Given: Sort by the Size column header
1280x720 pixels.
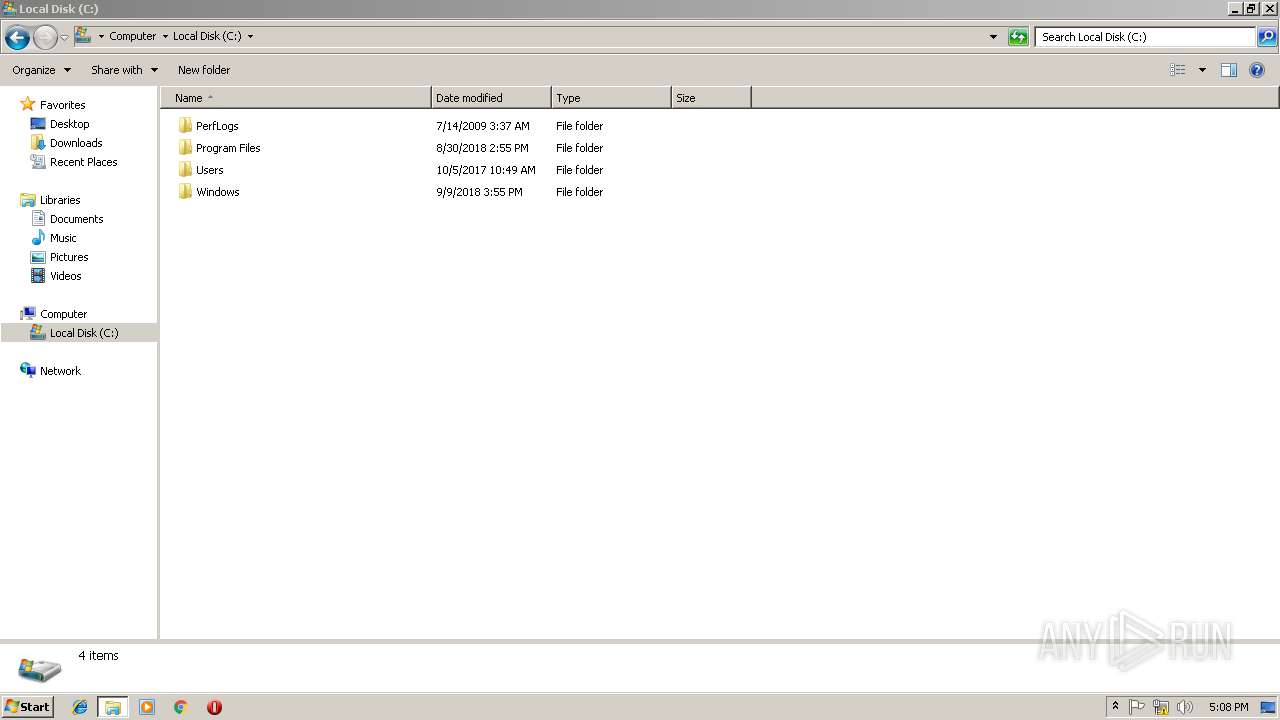Looking at the screenshot, I should [711, 98].
